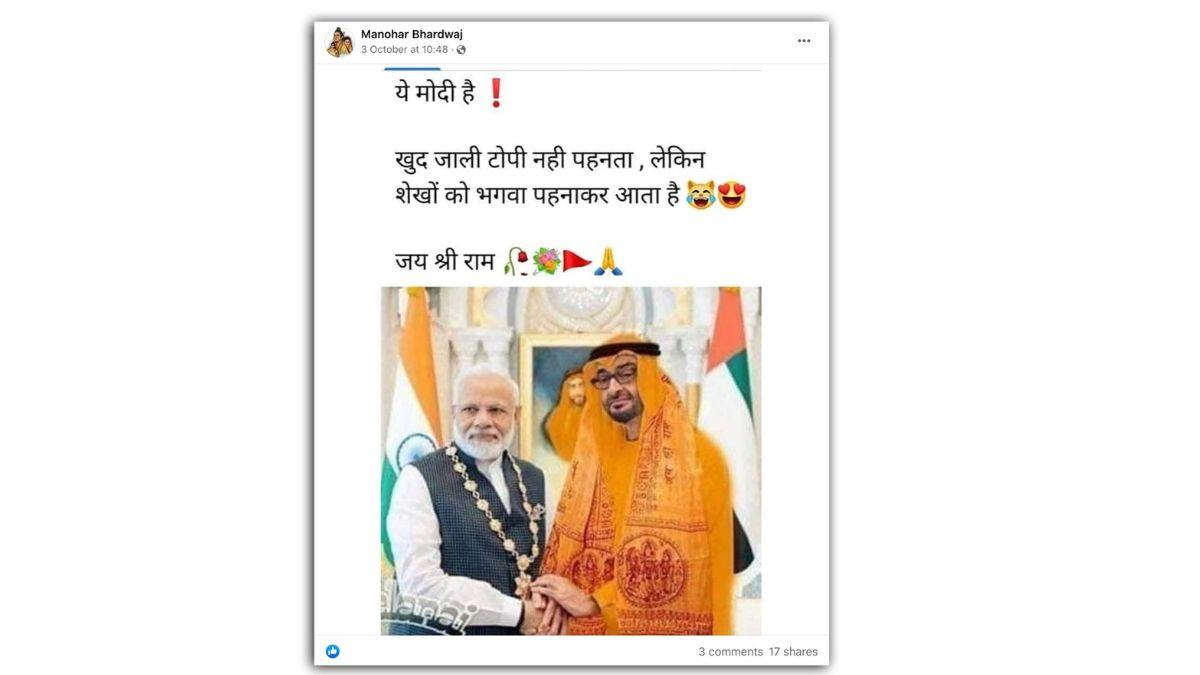Click the Manohar Bhardwaj profile avatar
1200x675 pixels.
click(x=339, y=42)
